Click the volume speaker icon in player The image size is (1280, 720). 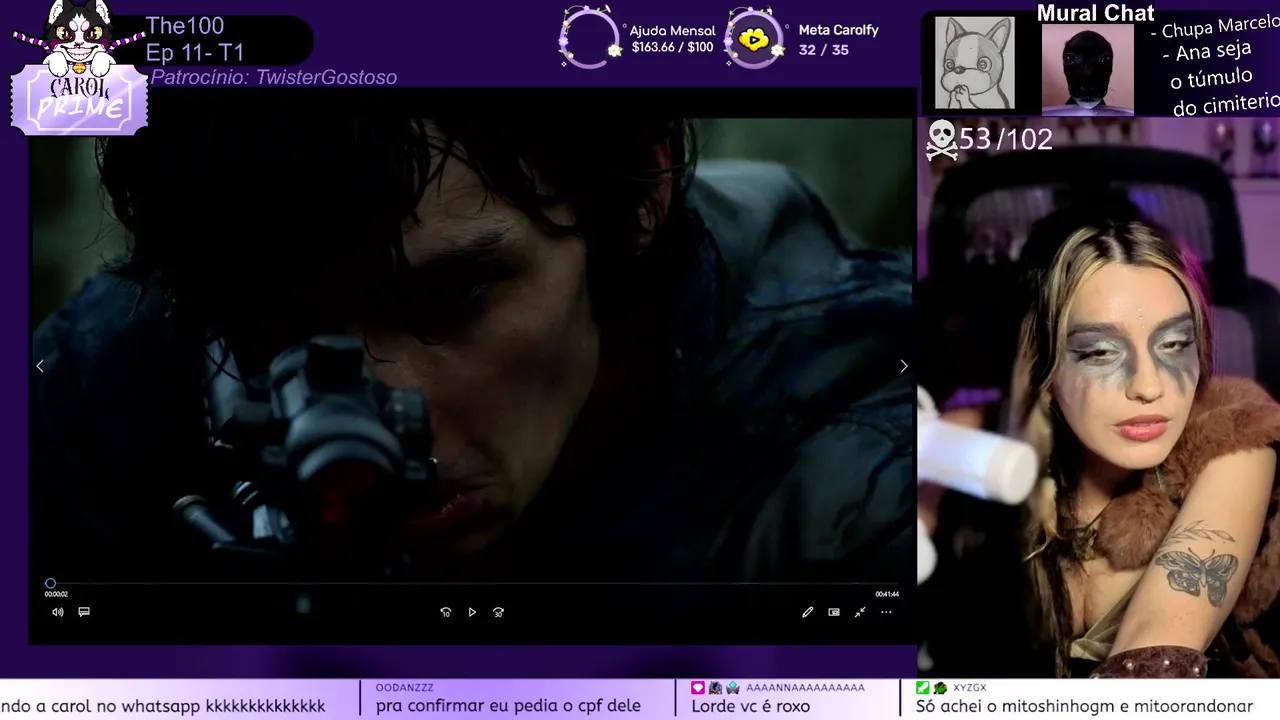coord(57,612)
